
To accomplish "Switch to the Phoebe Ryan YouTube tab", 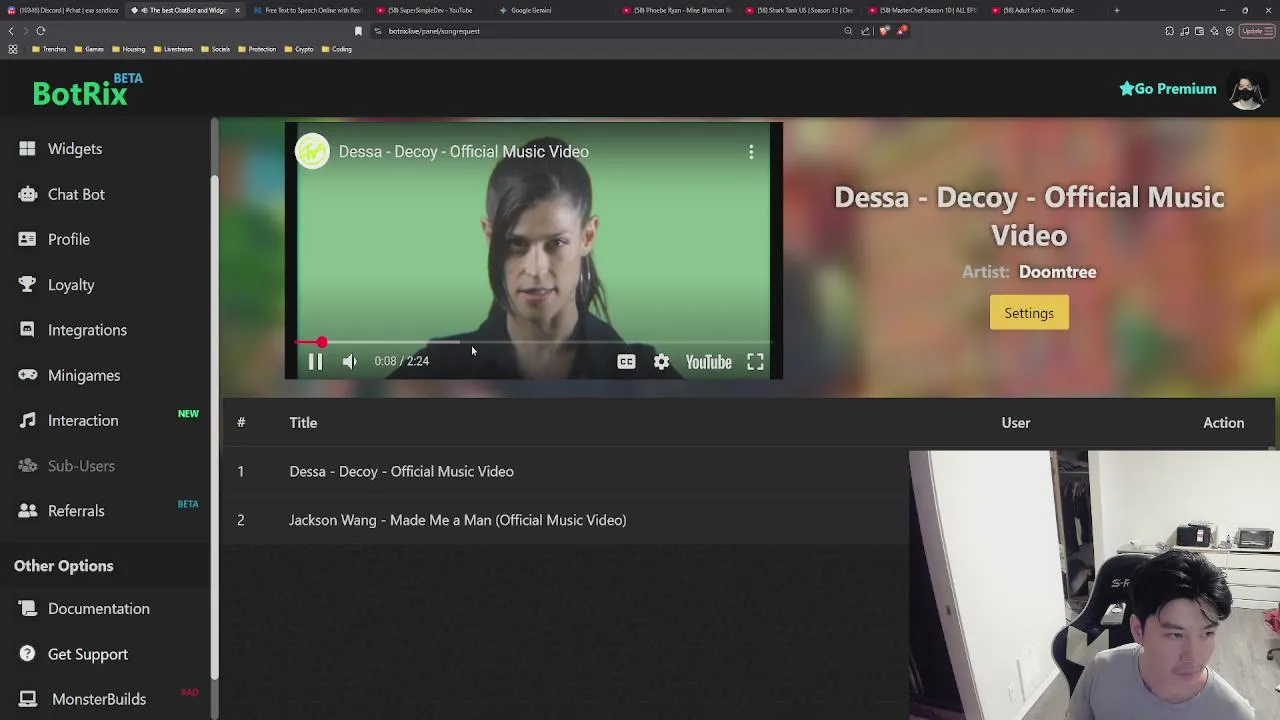I will tap(677, 10).
